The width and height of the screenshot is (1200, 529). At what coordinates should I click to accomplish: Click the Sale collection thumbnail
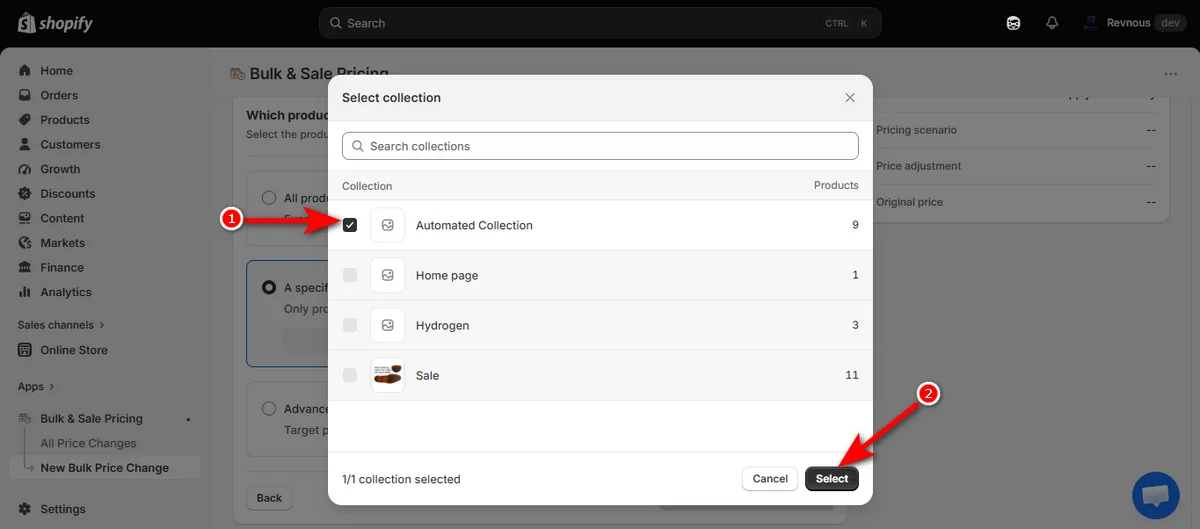(387, 375)
